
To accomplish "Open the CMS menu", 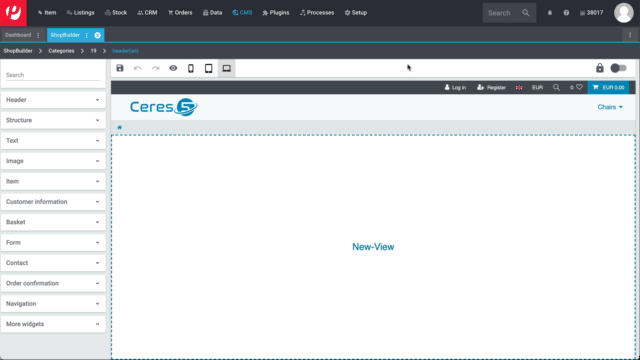I will (242, 13).
